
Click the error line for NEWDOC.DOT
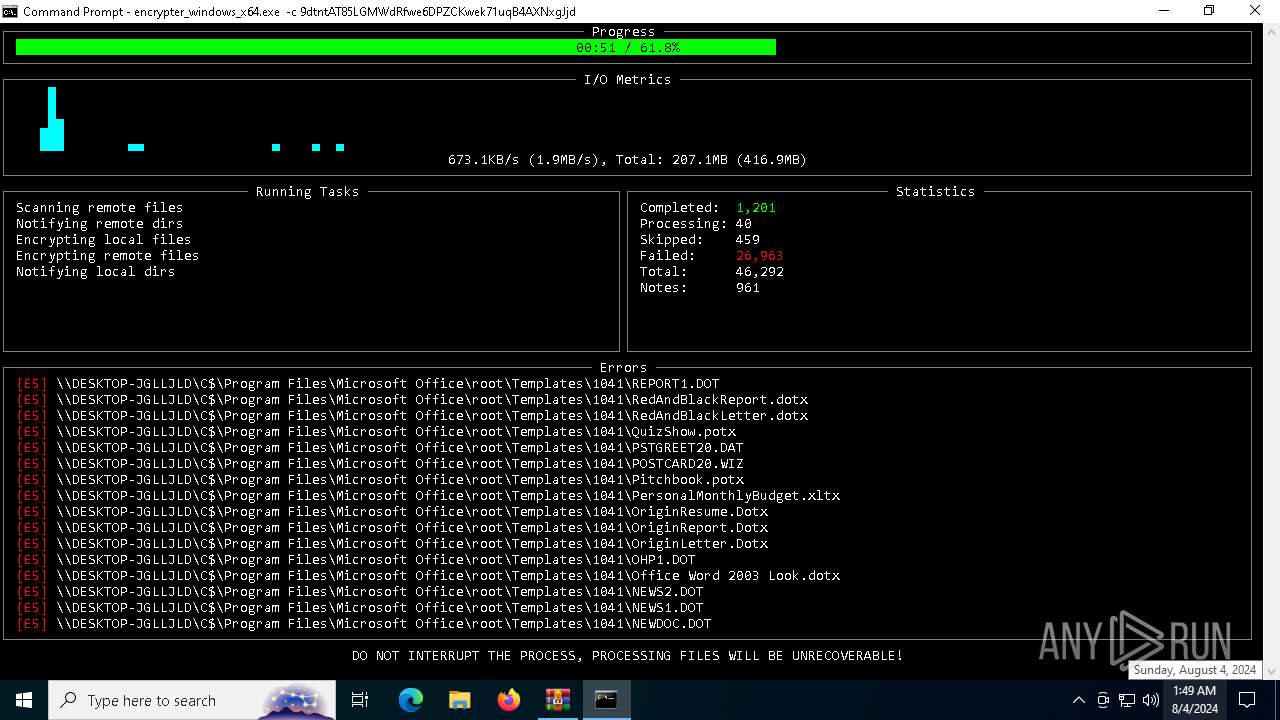click(x=364, y=624)
